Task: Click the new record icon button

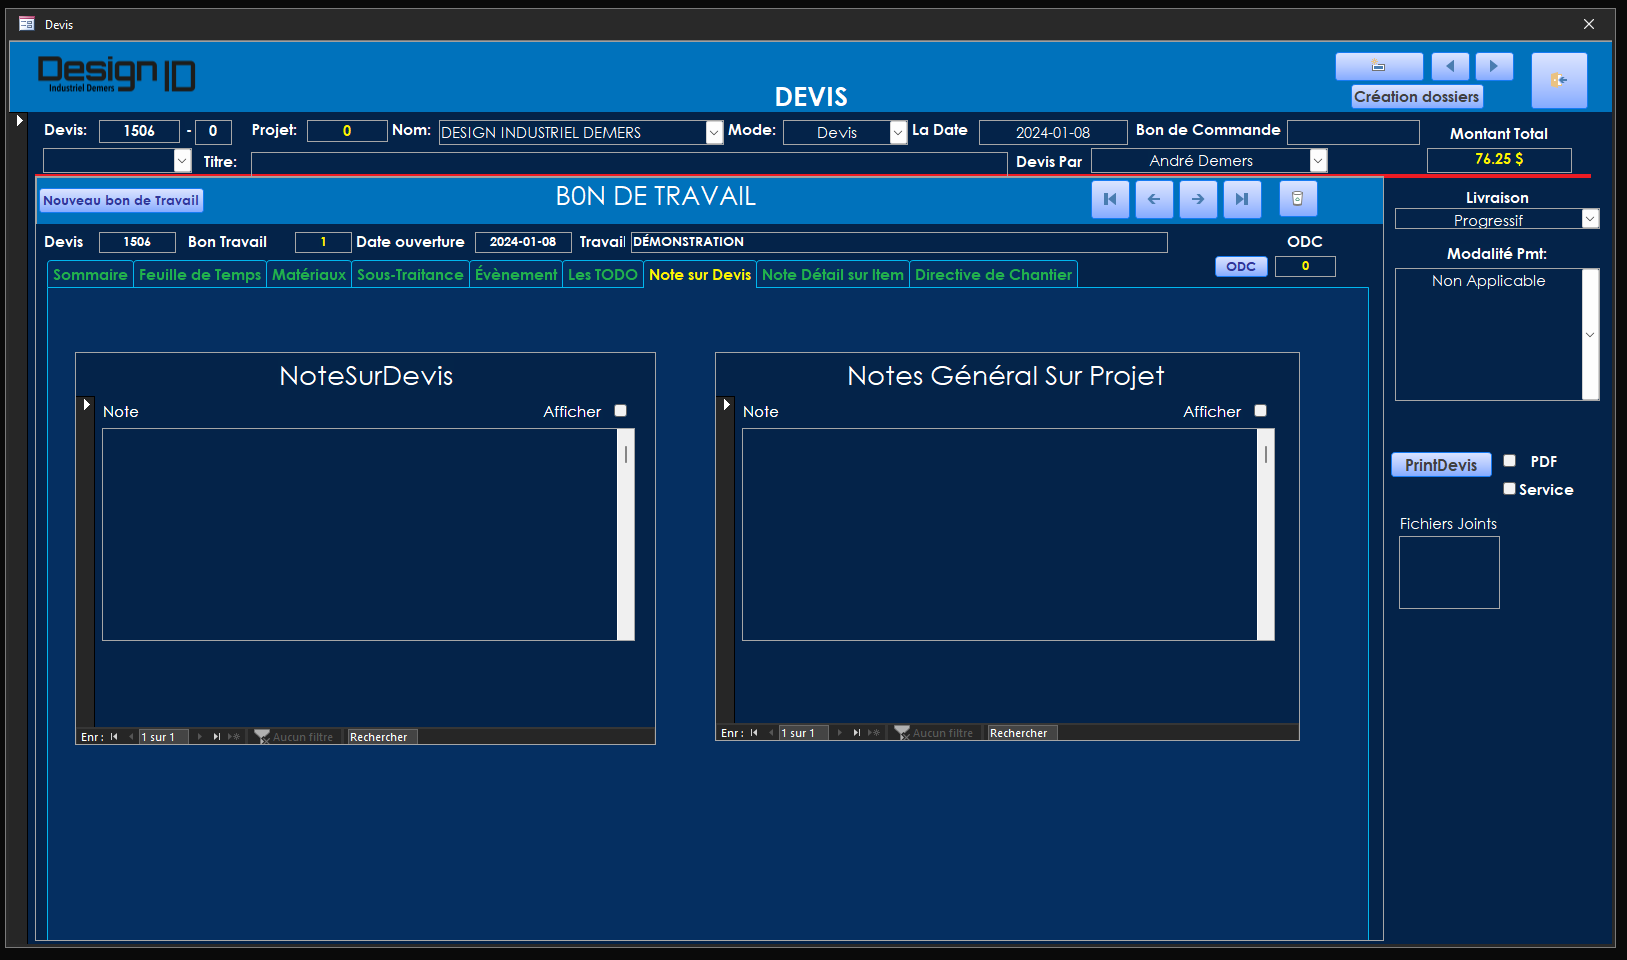Action: coord(1378,67)
